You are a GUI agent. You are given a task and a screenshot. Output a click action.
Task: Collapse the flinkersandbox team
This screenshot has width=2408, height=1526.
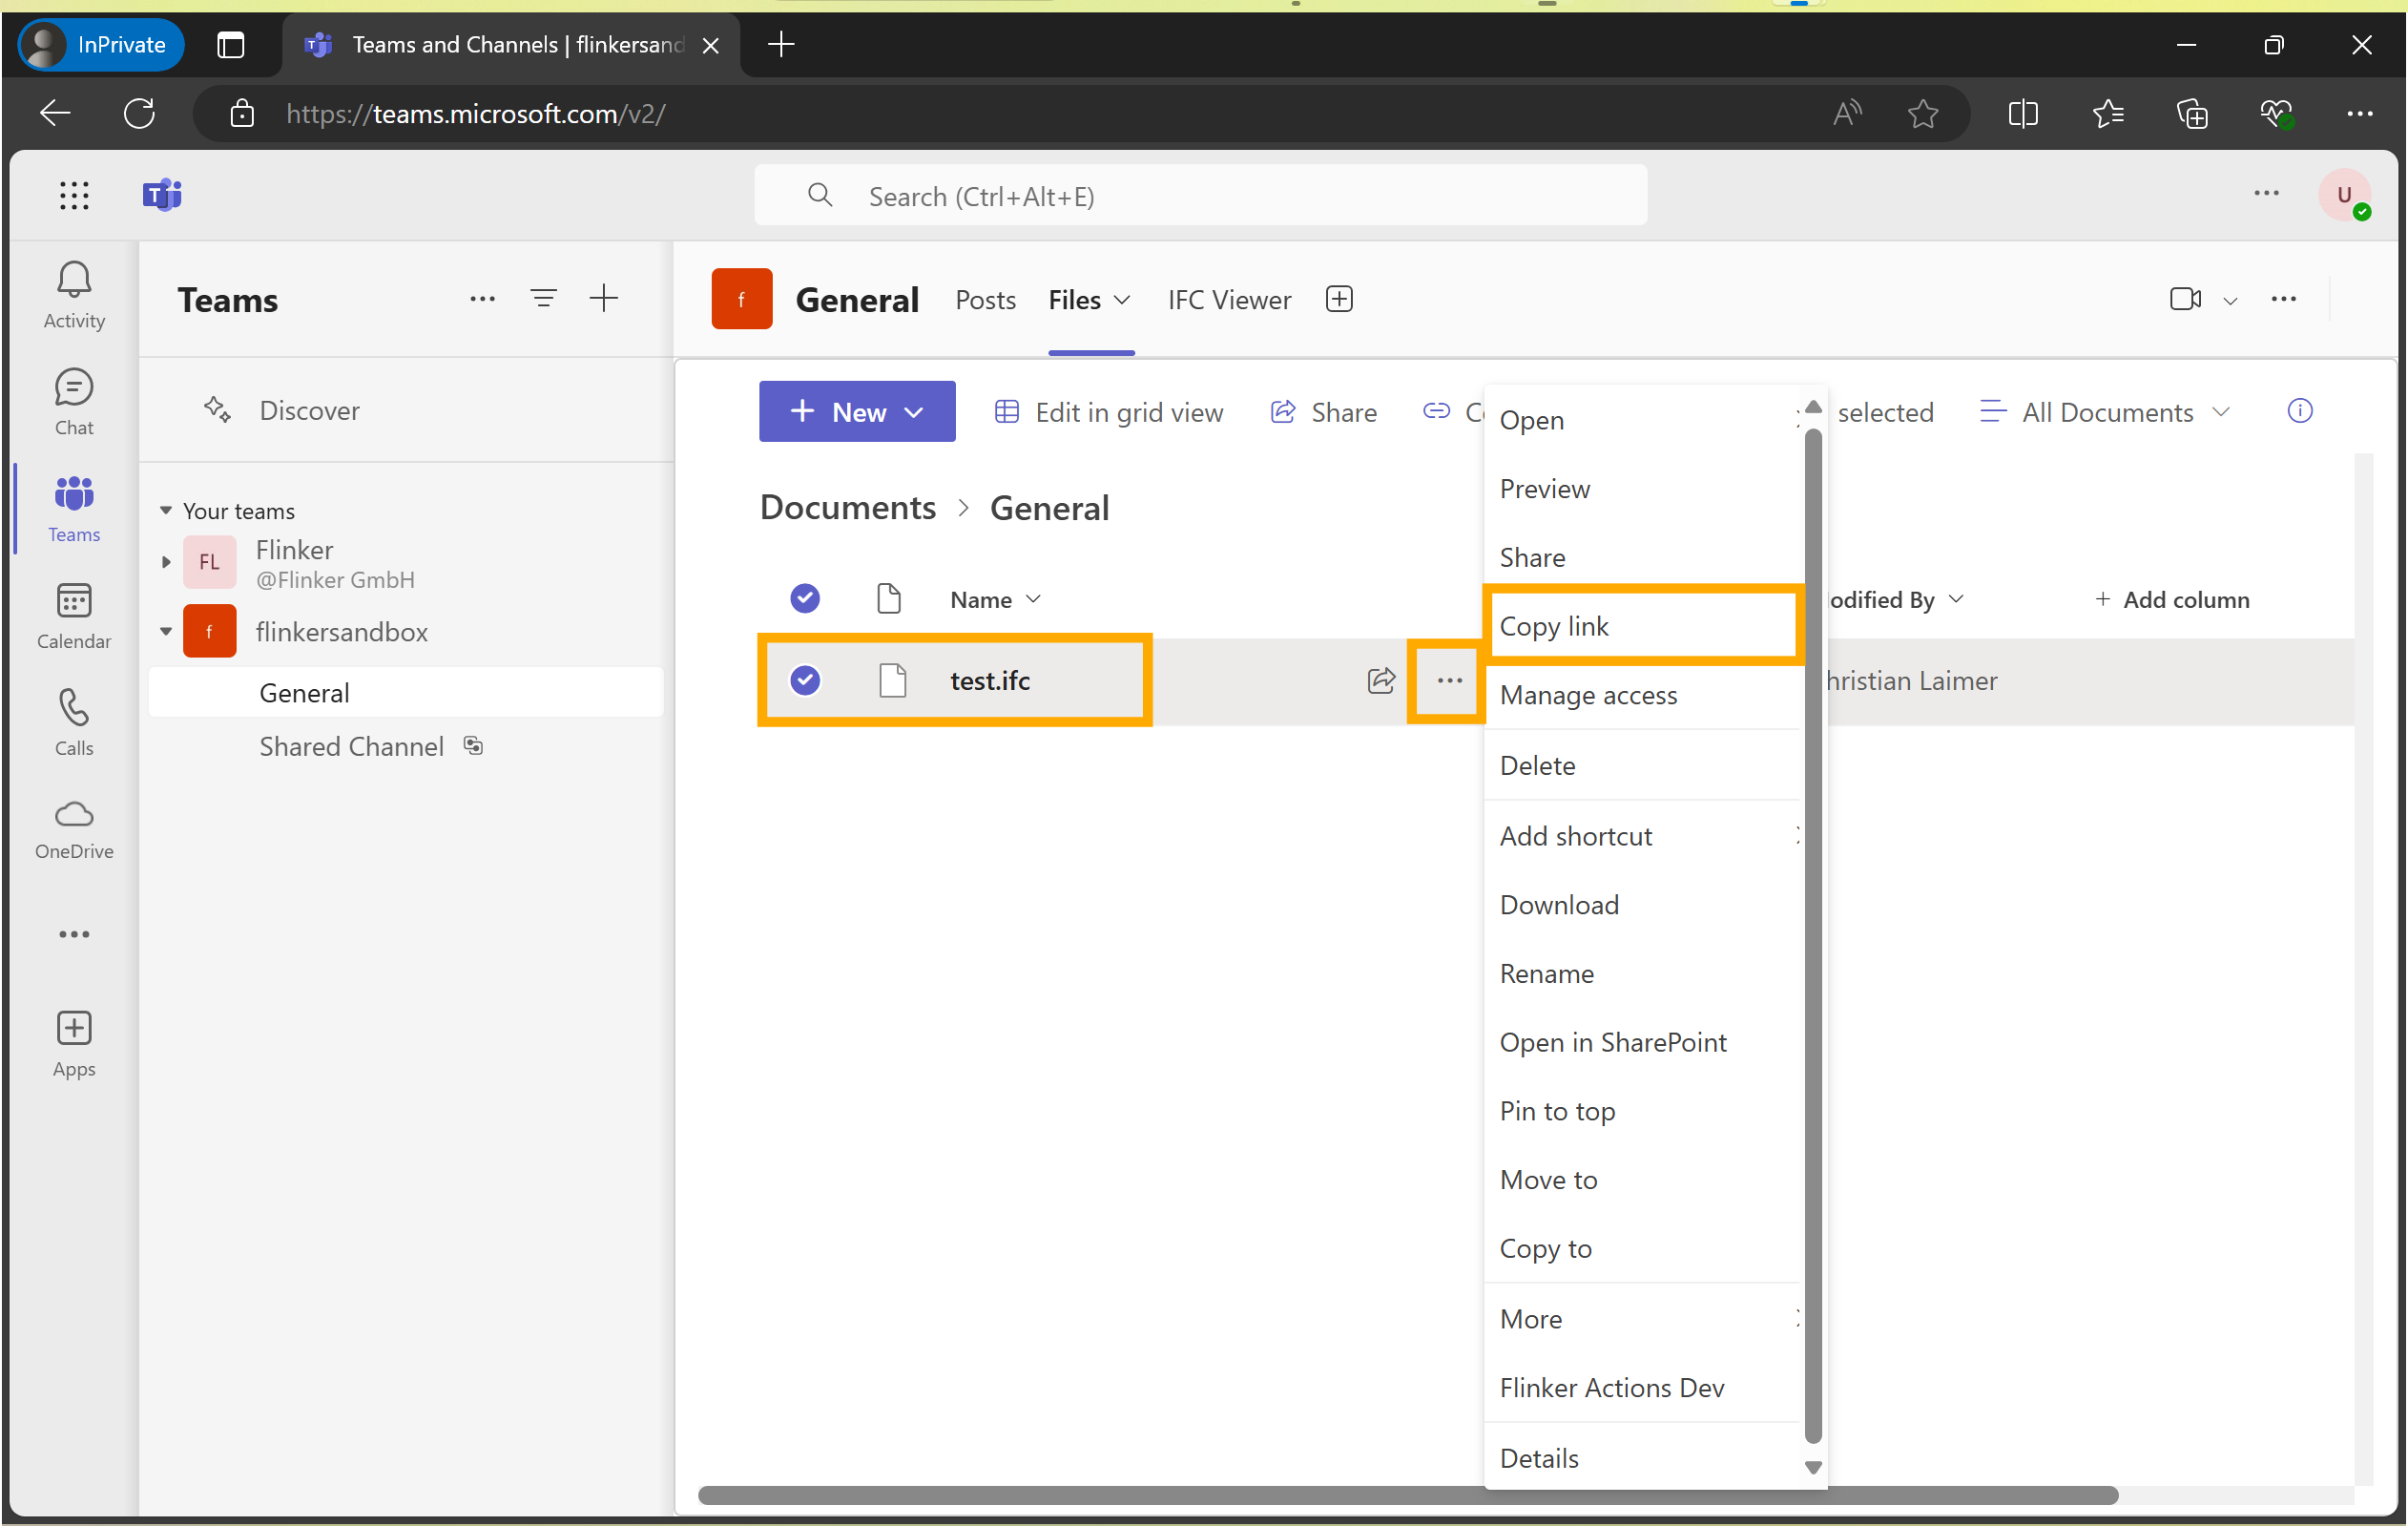click(166, 631)
